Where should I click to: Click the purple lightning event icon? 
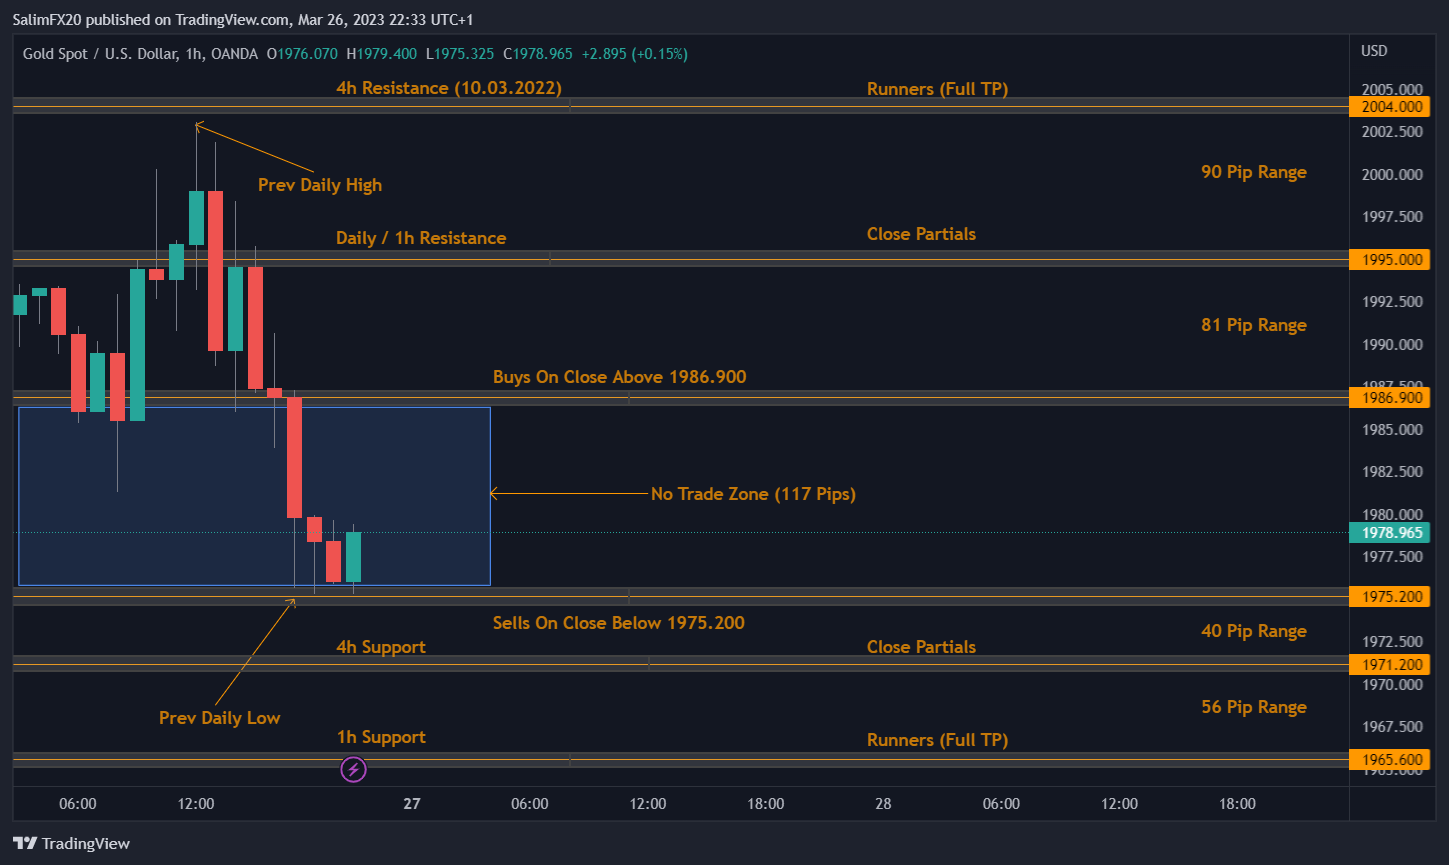pyautogui.click(x=353, y=769)
